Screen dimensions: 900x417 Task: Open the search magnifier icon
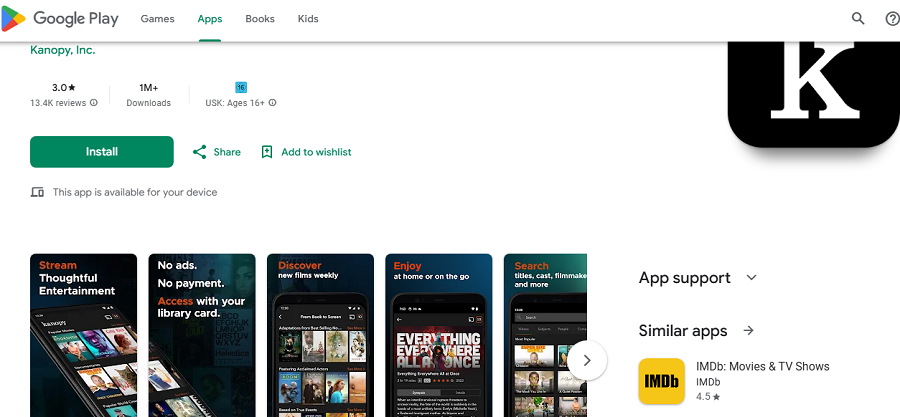point(858,19)
